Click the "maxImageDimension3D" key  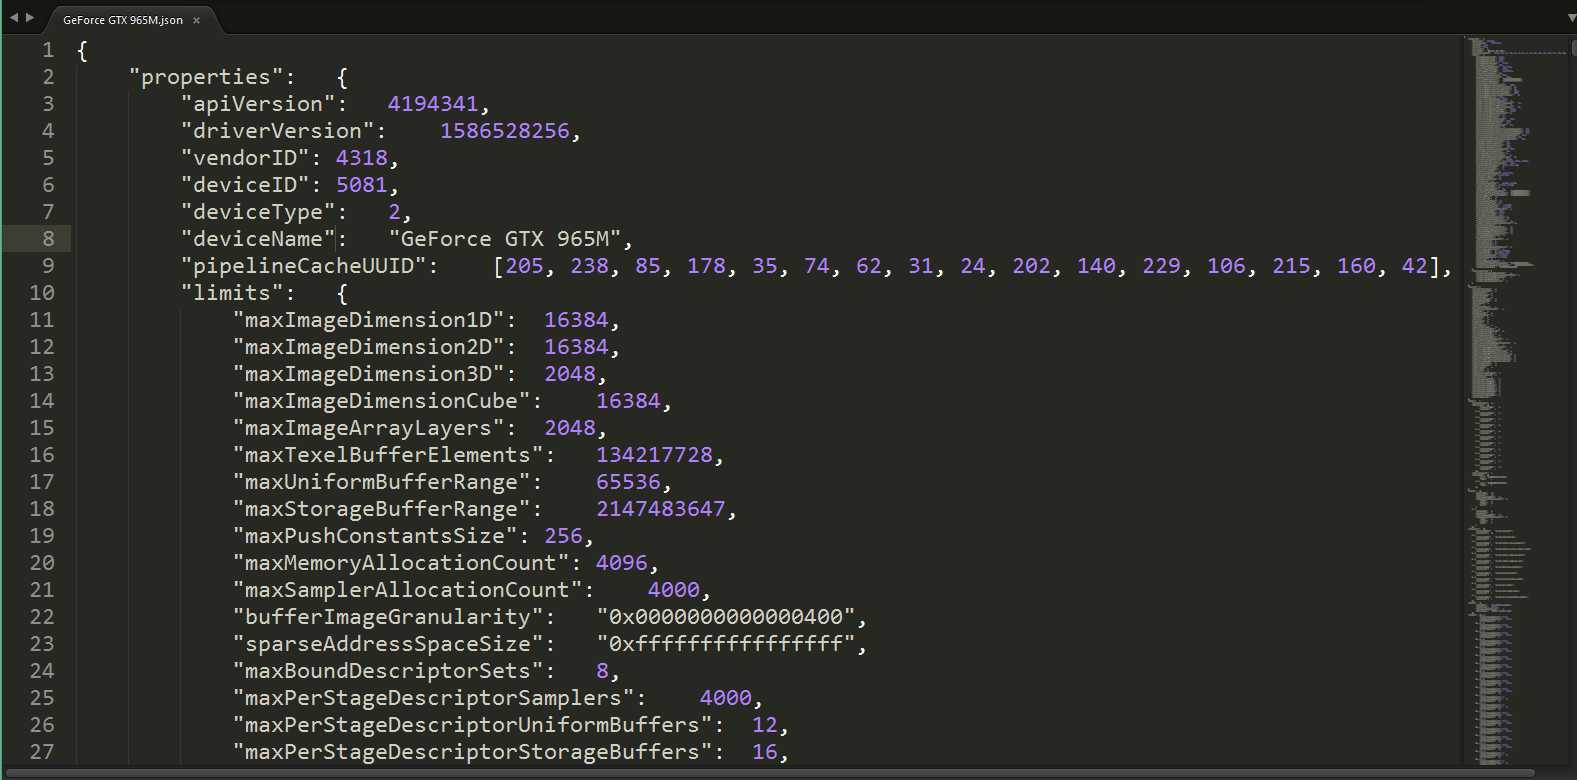click(x=368, y=374)
